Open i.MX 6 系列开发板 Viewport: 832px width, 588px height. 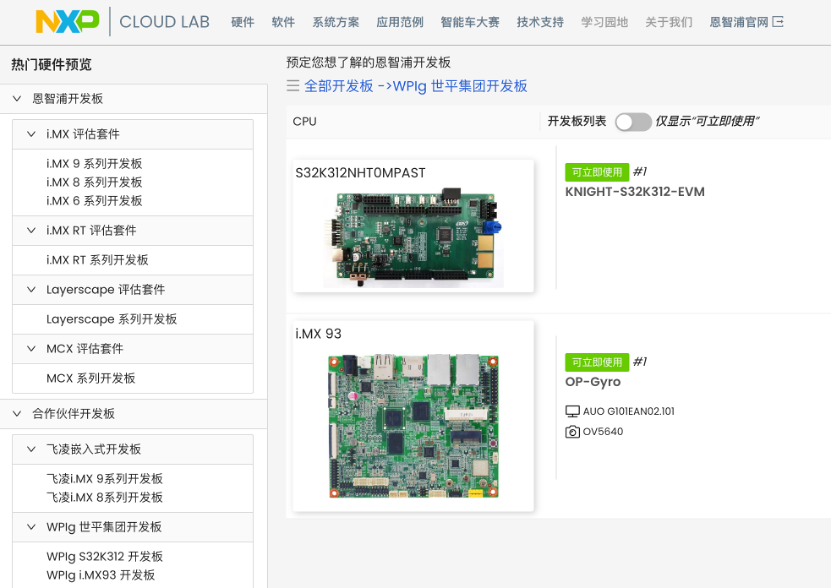coord(94,201)
